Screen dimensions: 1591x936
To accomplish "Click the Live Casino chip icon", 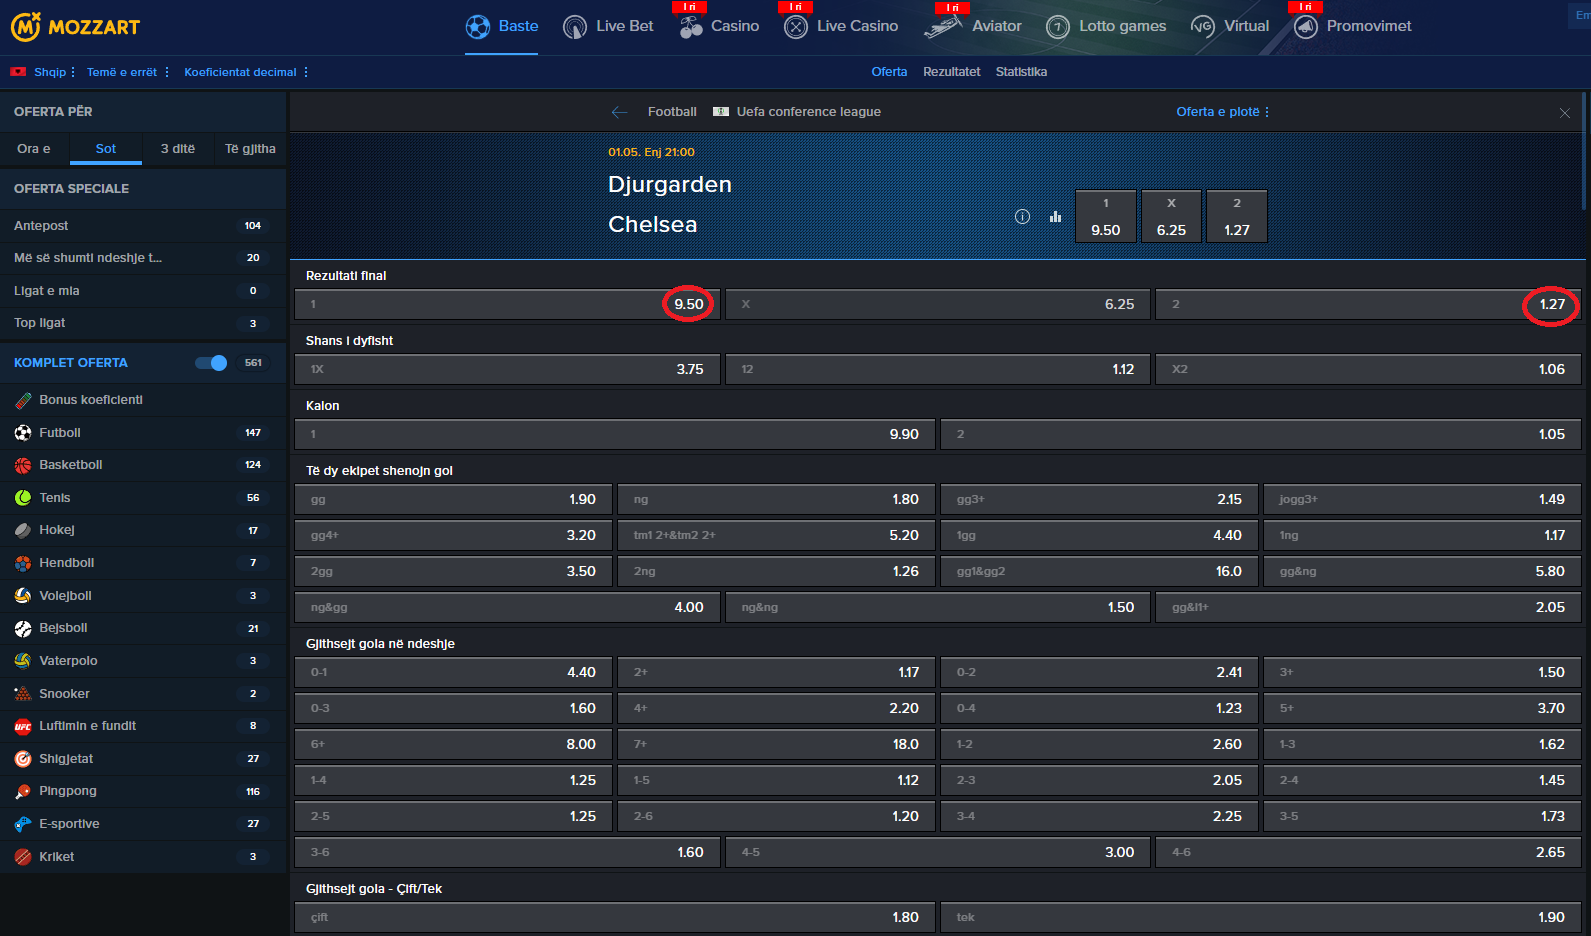I will [x=796, y=27].
